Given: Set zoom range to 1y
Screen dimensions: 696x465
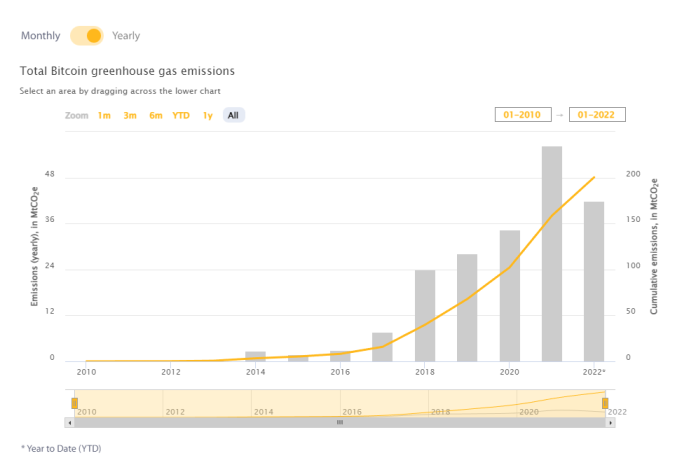Looking at the screenshot, I should click(x=208, y=115).
